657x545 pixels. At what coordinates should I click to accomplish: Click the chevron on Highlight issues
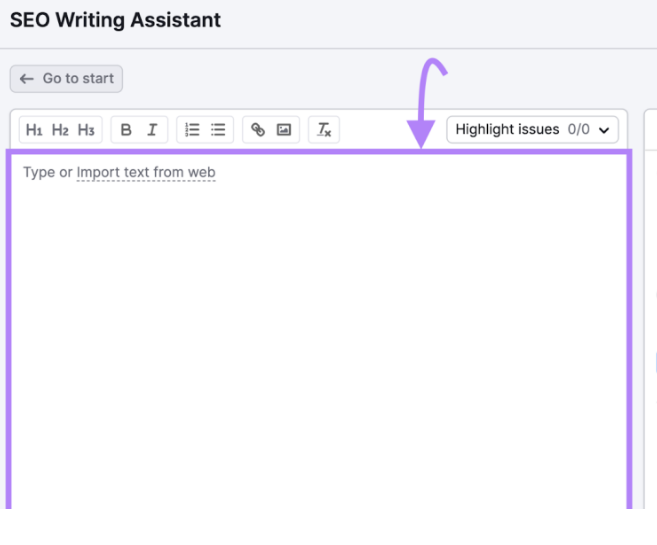click(x=603, y=130)
